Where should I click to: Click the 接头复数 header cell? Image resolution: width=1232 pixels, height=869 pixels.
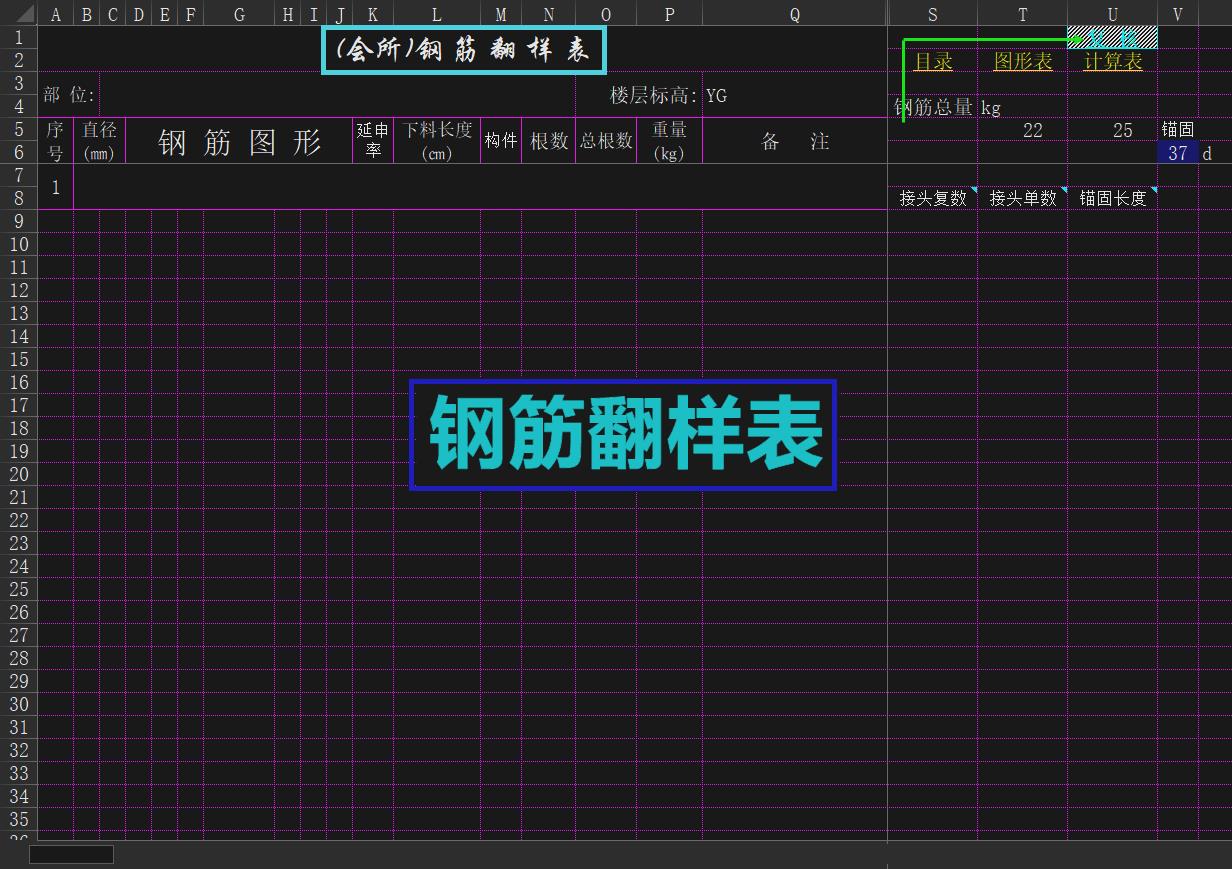click(932, 198)
